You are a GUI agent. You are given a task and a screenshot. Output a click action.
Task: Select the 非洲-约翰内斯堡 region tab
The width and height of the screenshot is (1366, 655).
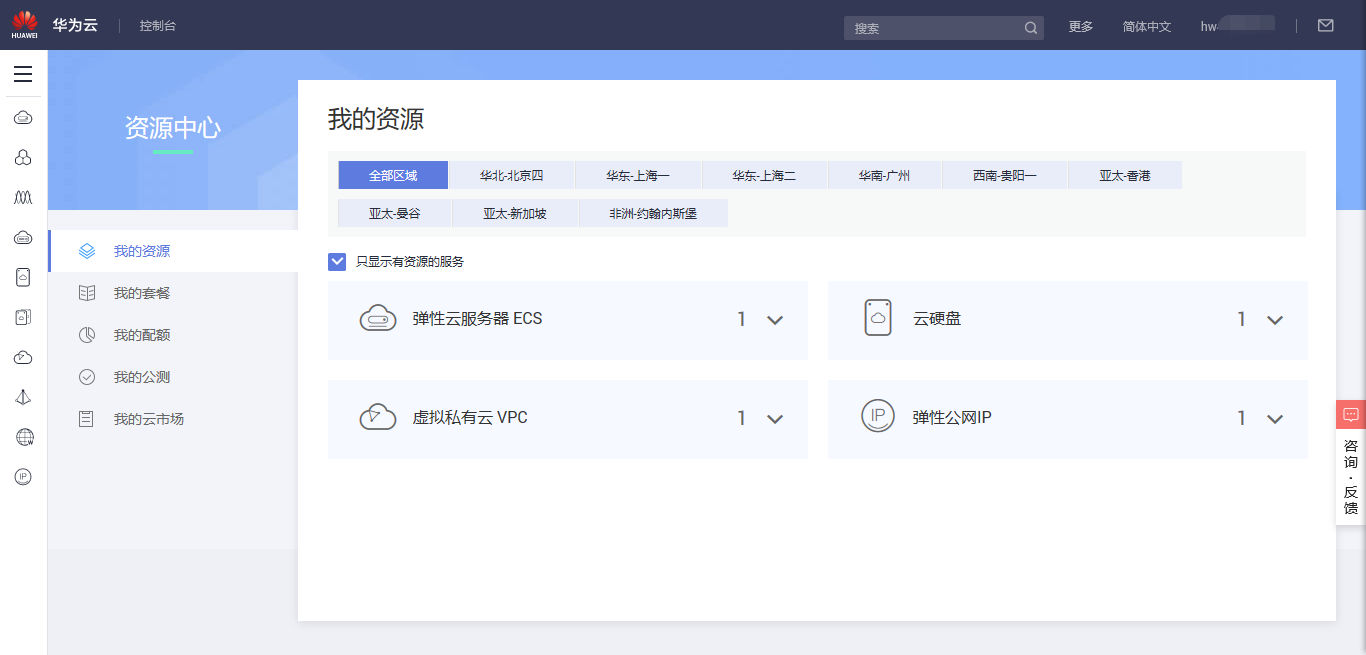[x=653, y=213]
